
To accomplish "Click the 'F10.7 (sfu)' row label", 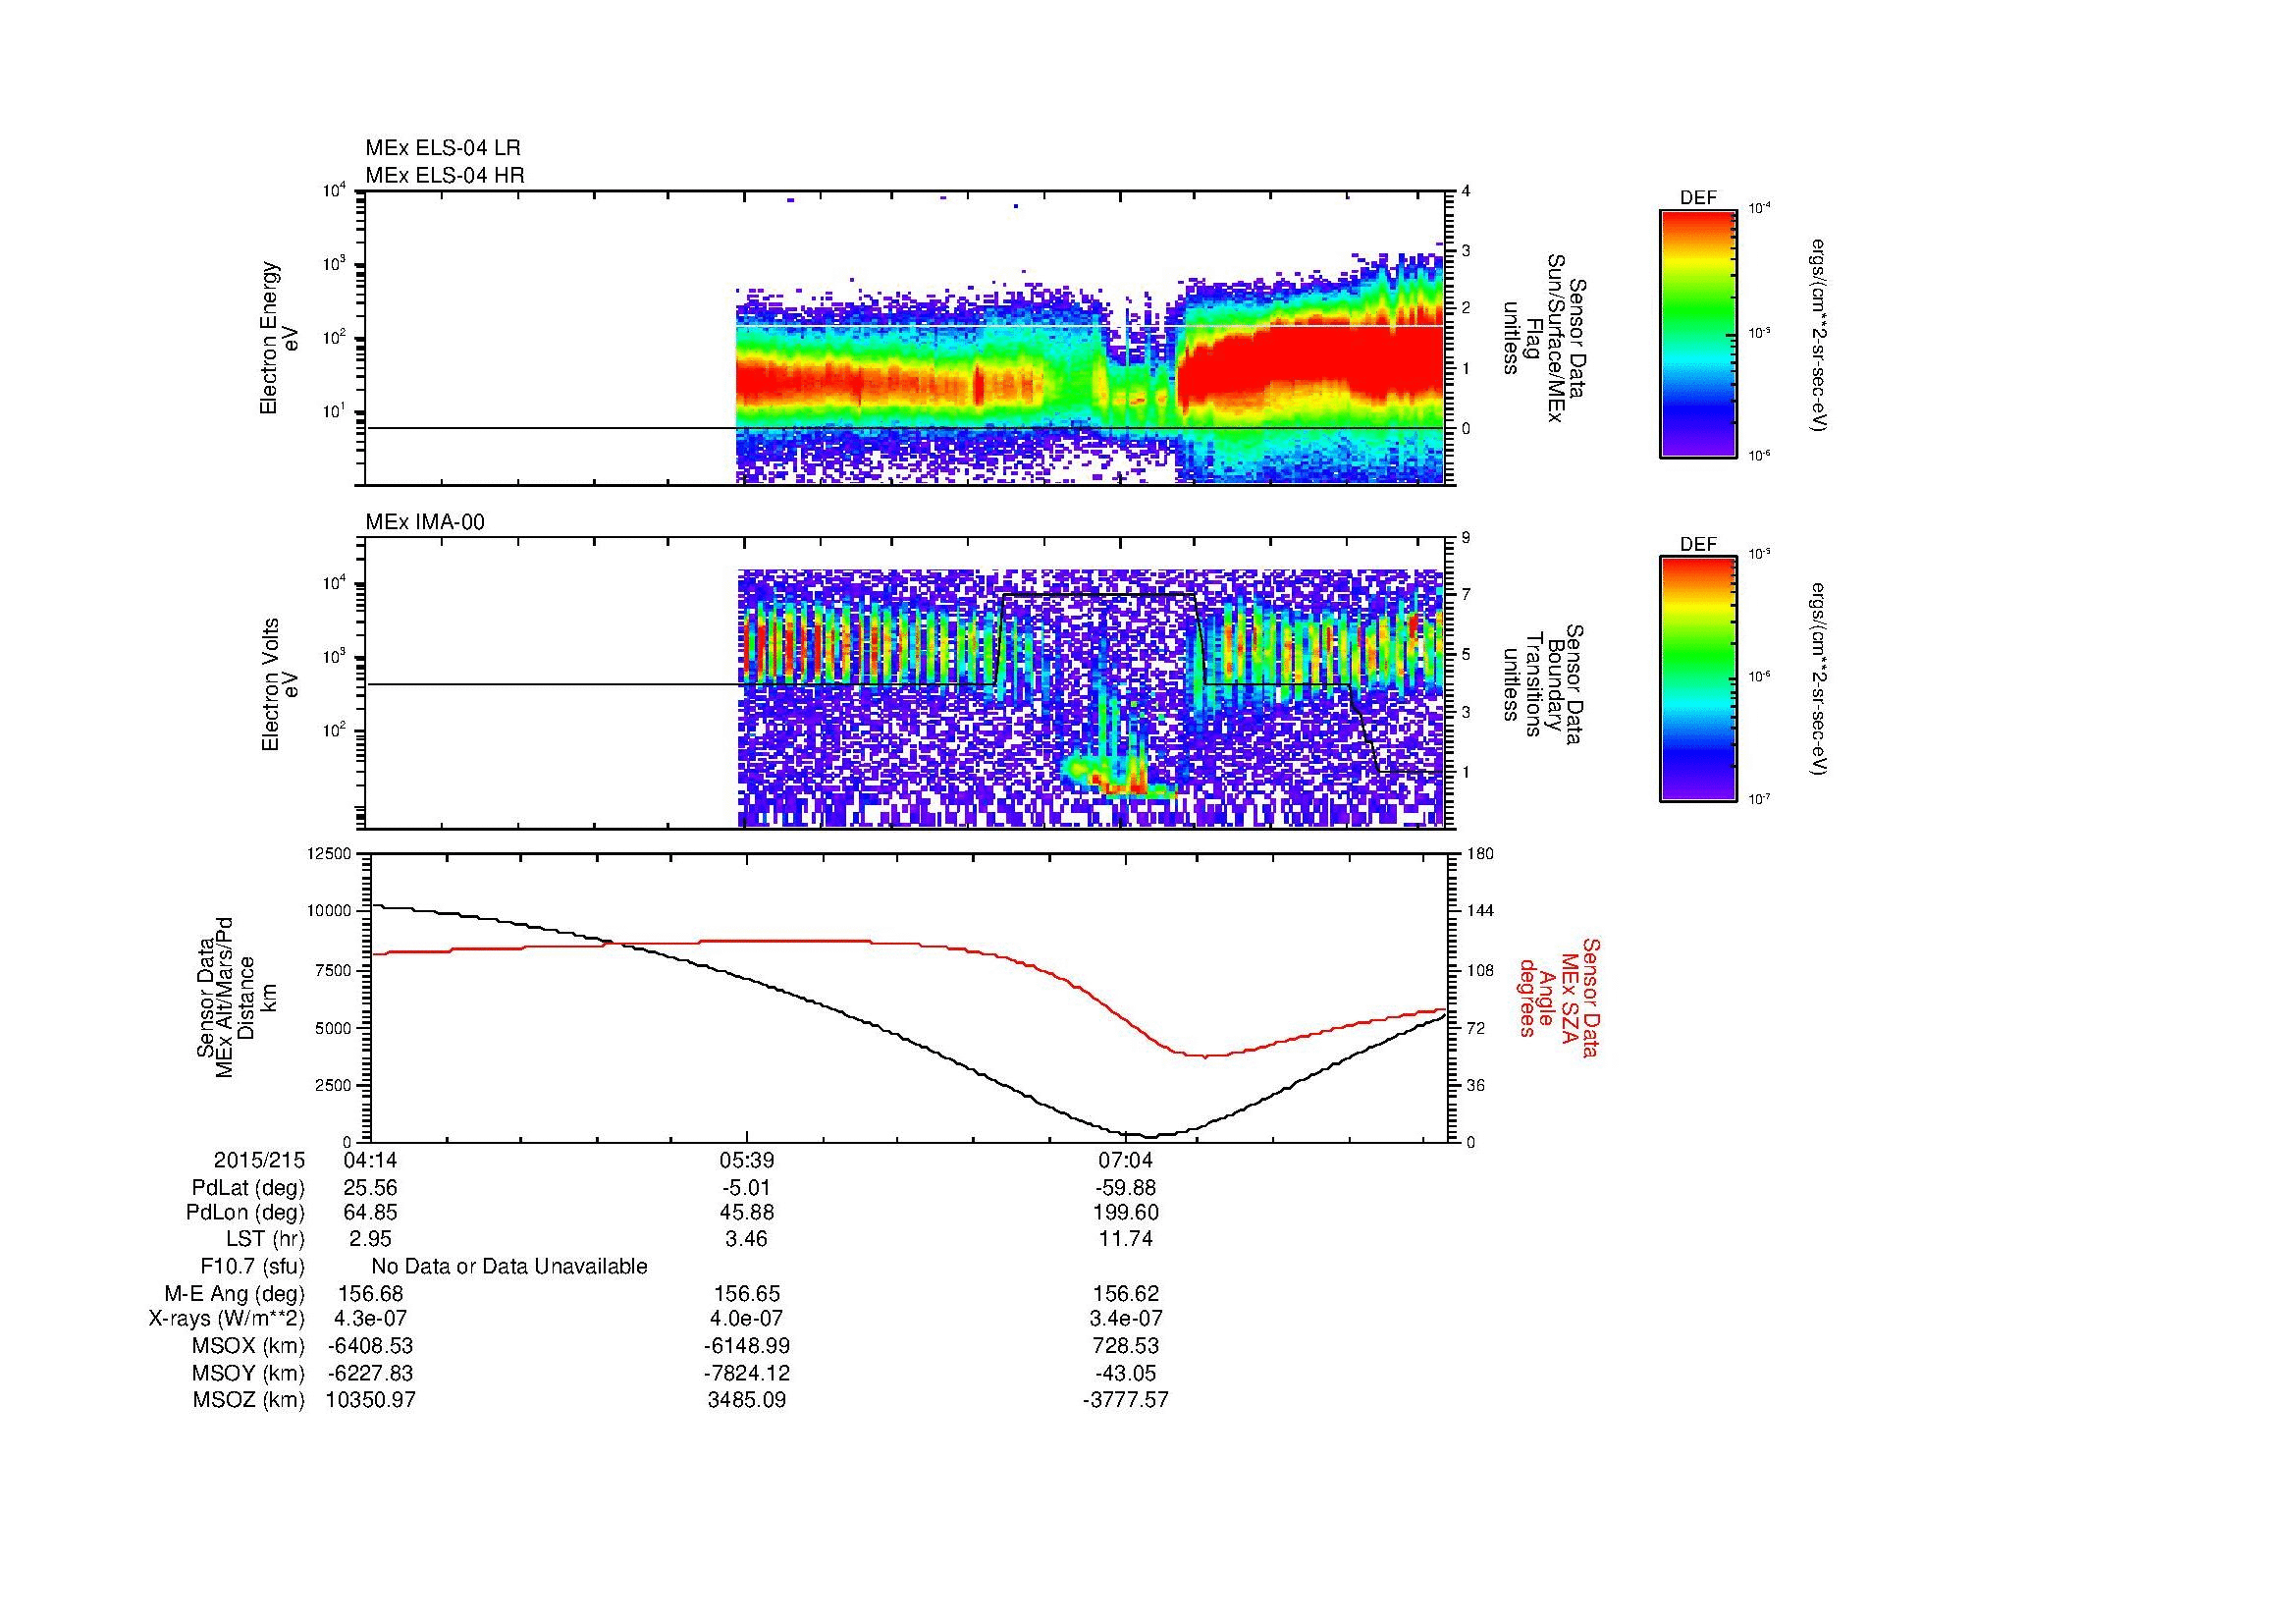I will pos(252,1267).
